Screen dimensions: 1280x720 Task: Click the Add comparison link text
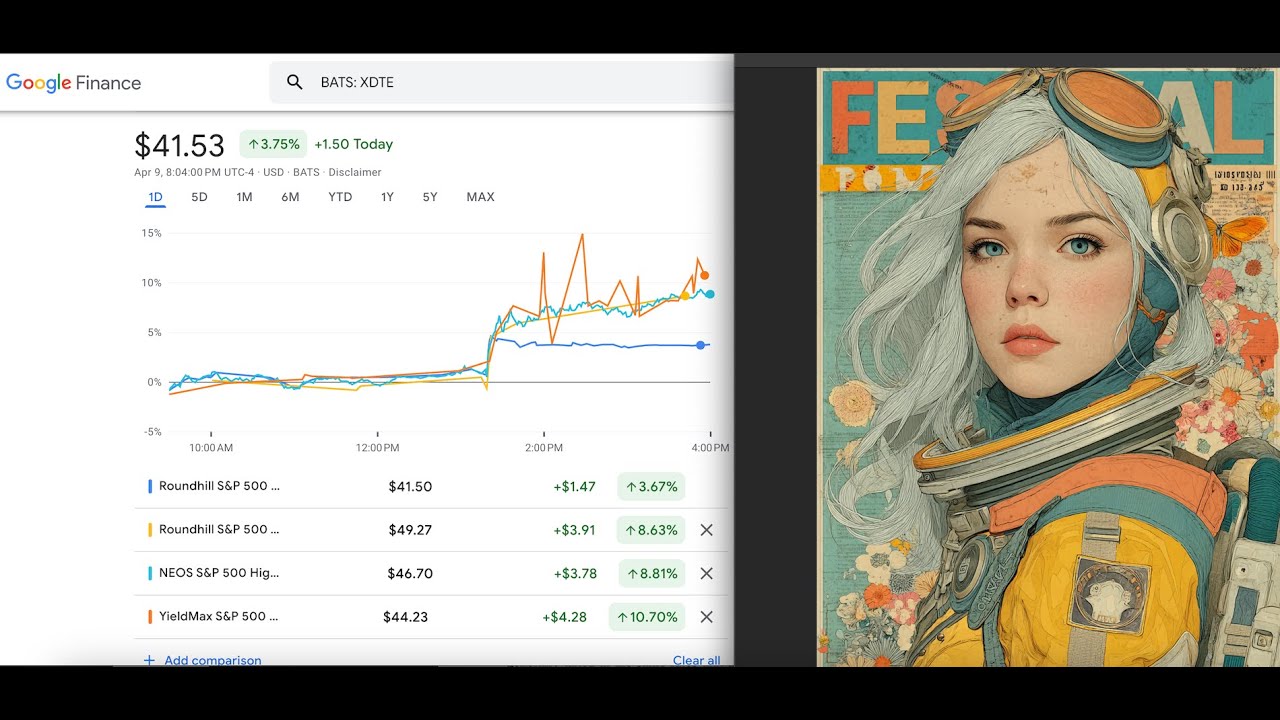[213, 660]
